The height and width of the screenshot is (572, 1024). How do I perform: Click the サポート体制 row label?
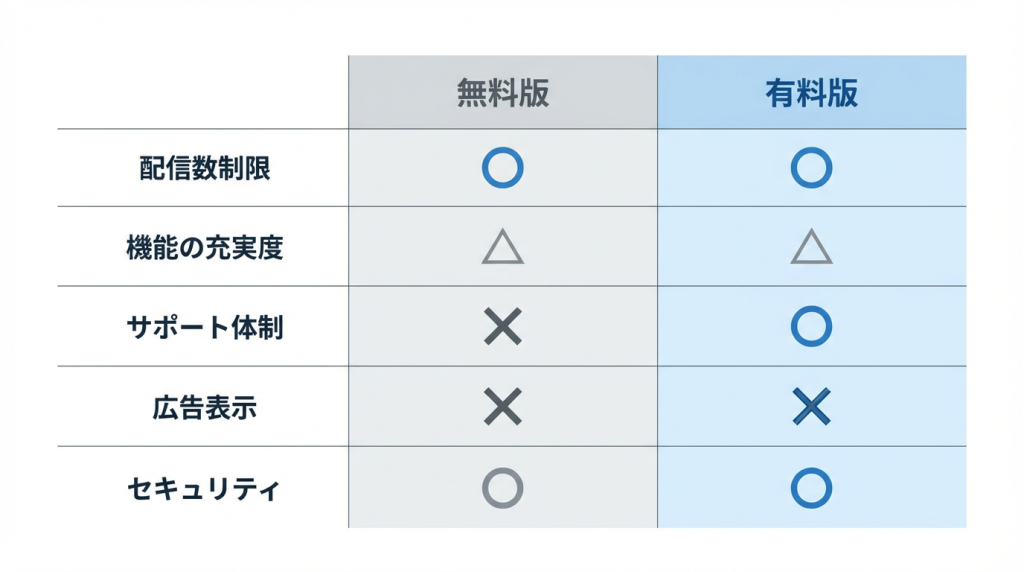(x=205, y=327)
